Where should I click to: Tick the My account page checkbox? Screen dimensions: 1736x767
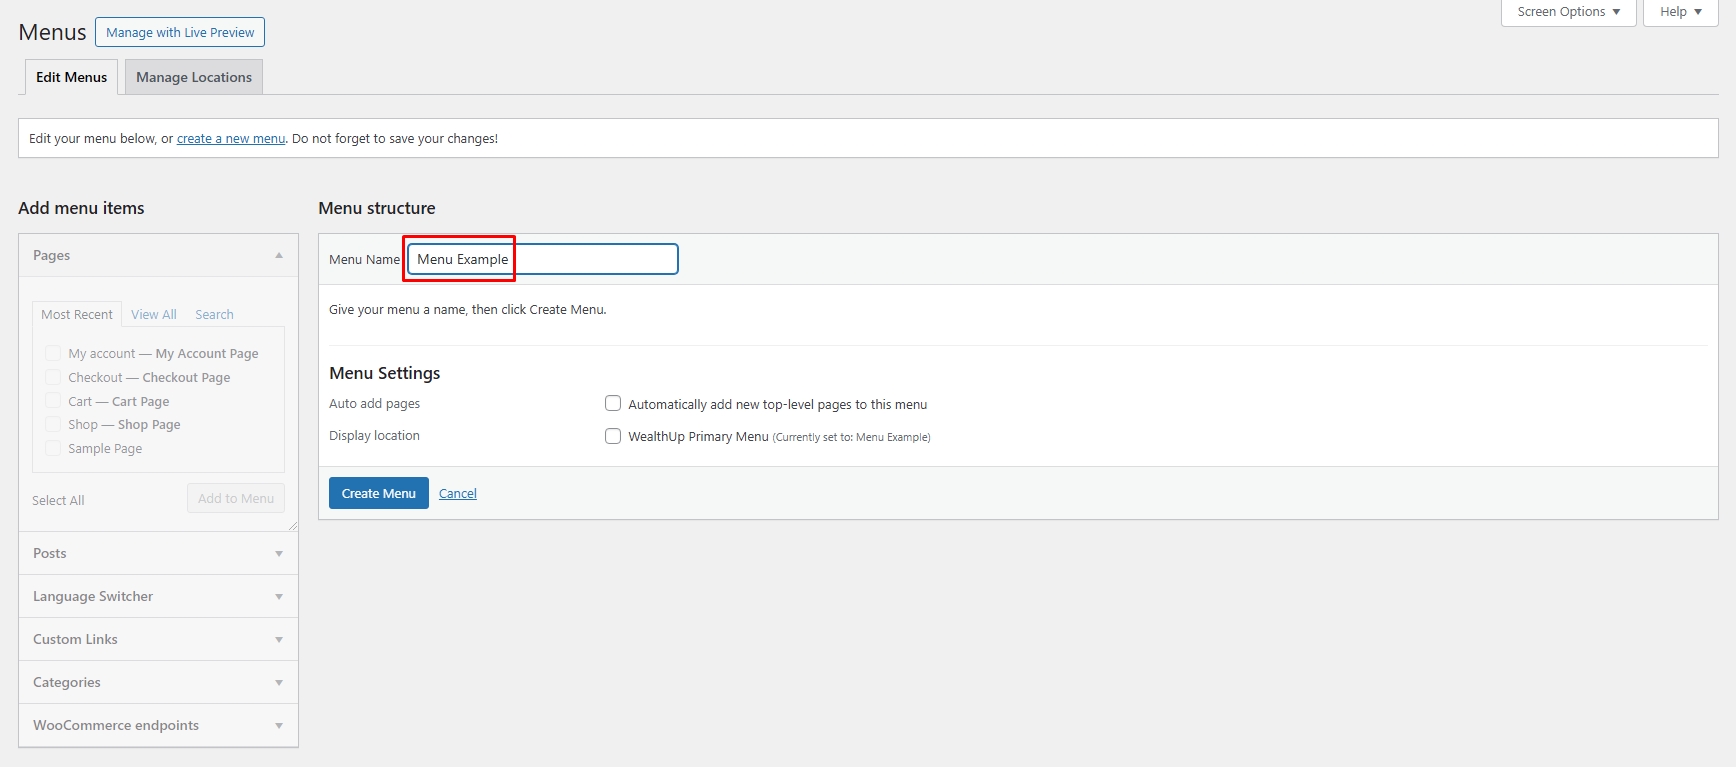[53, 354]
